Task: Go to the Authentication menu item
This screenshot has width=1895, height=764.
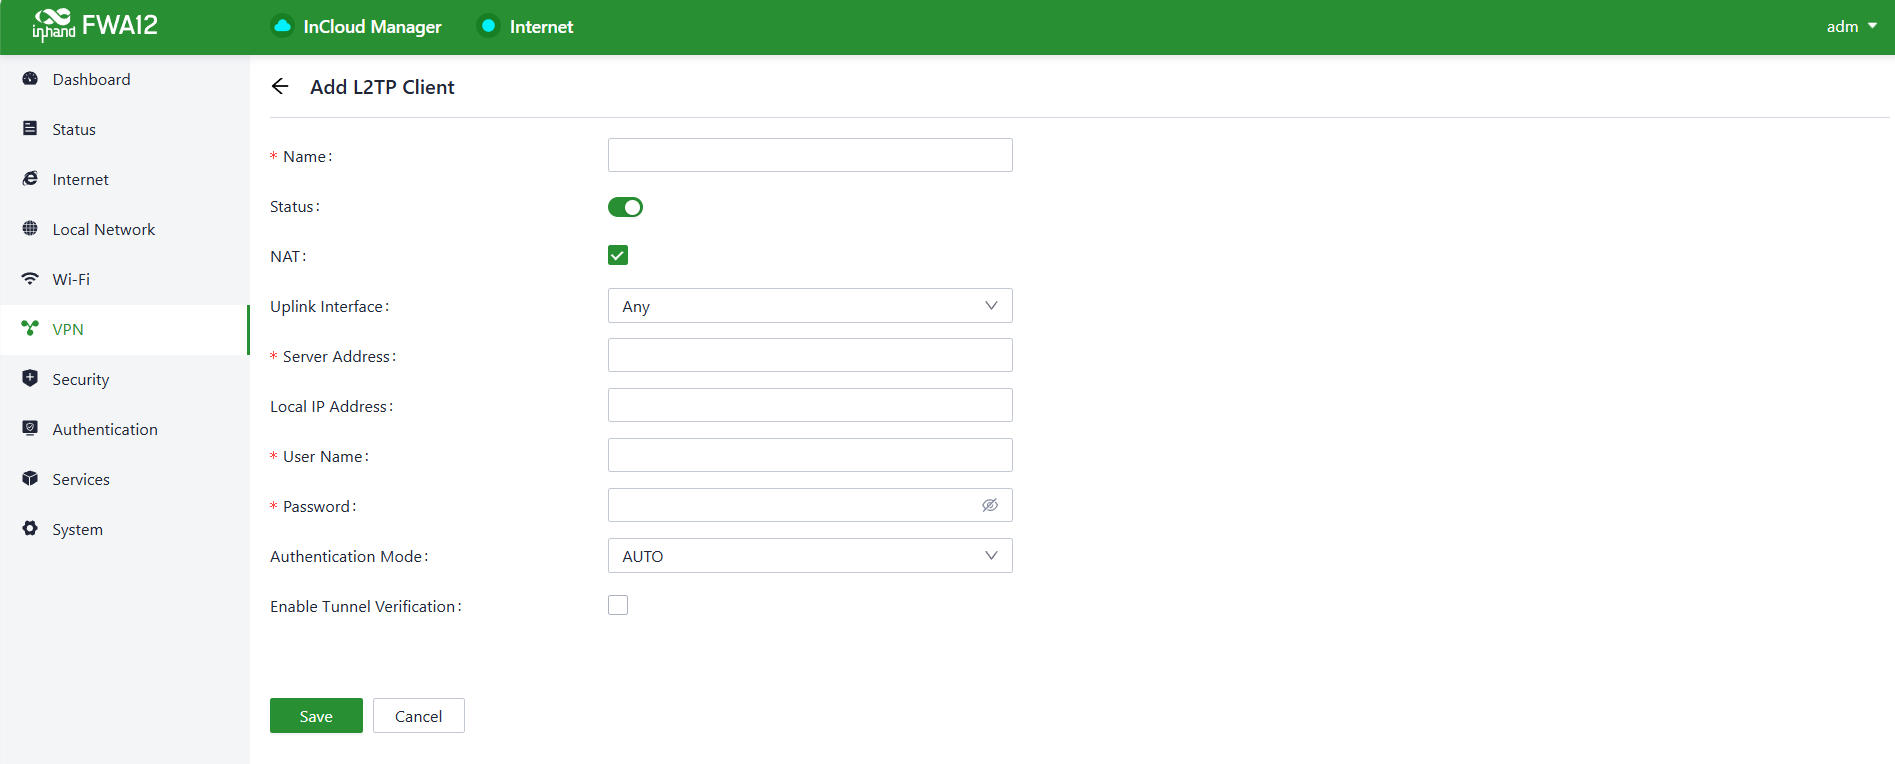Action: (x=104, y=429)
